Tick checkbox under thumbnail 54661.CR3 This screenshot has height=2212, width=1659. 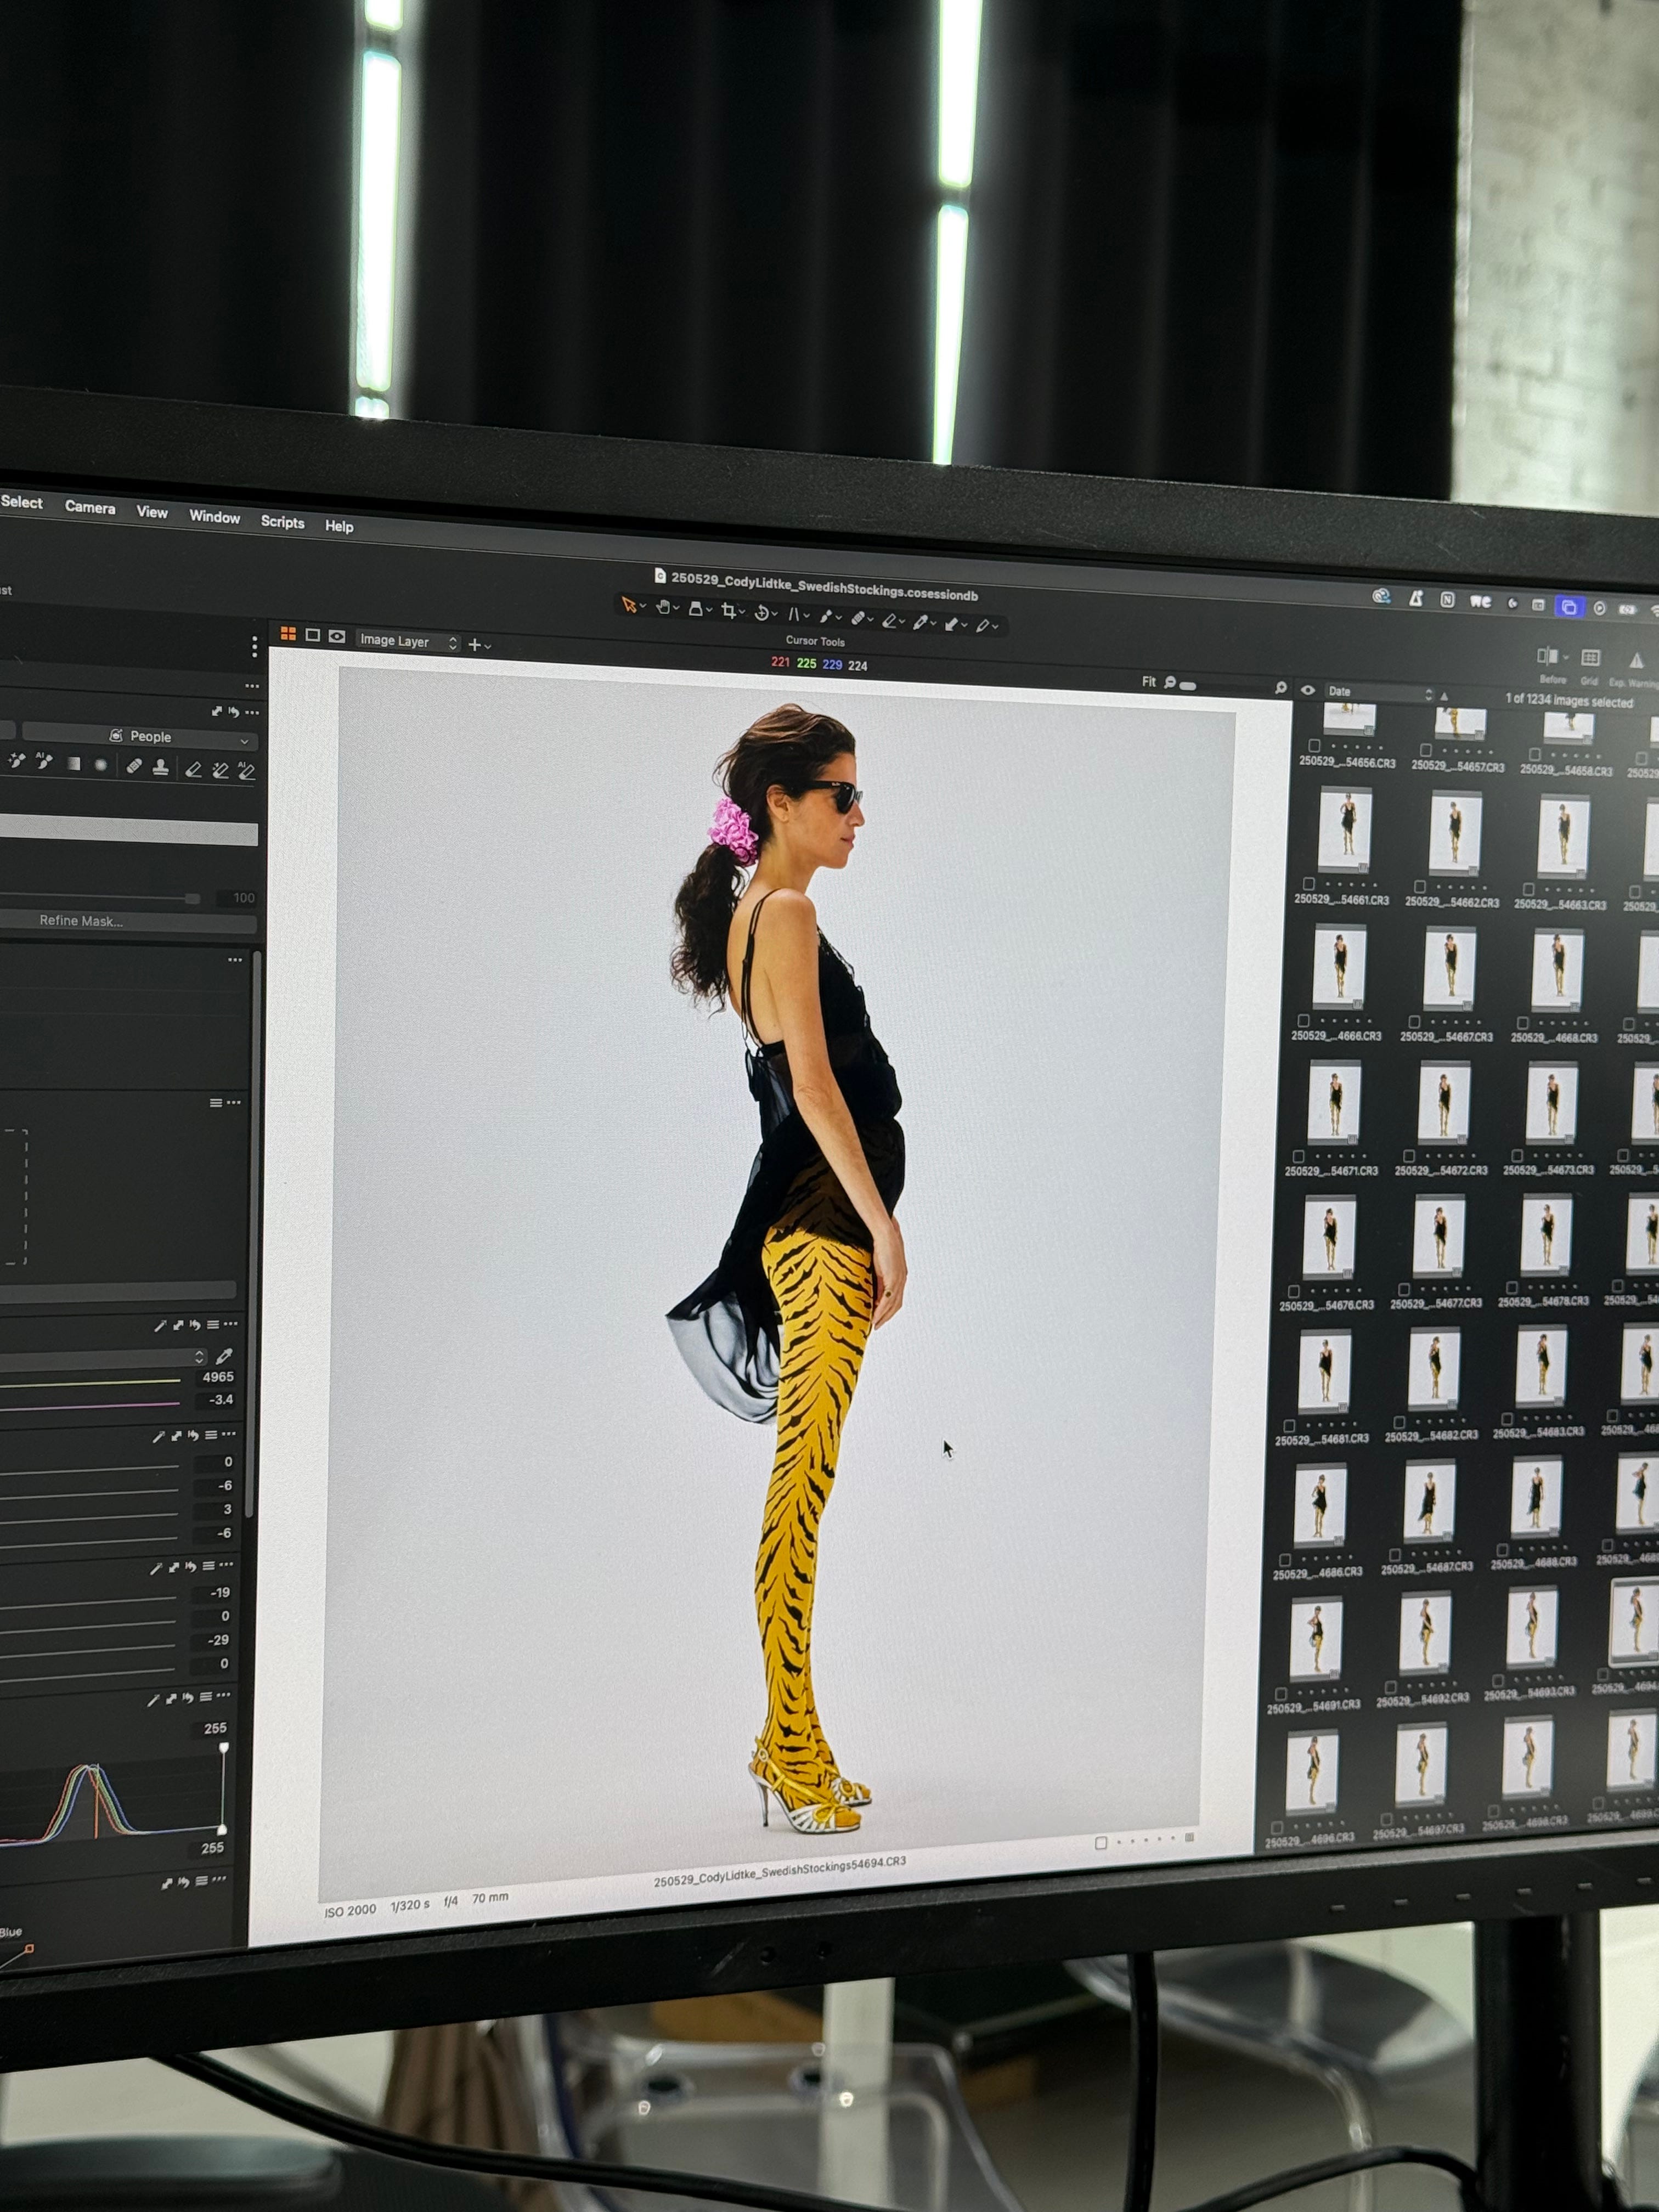click(x=1309, y=884)
